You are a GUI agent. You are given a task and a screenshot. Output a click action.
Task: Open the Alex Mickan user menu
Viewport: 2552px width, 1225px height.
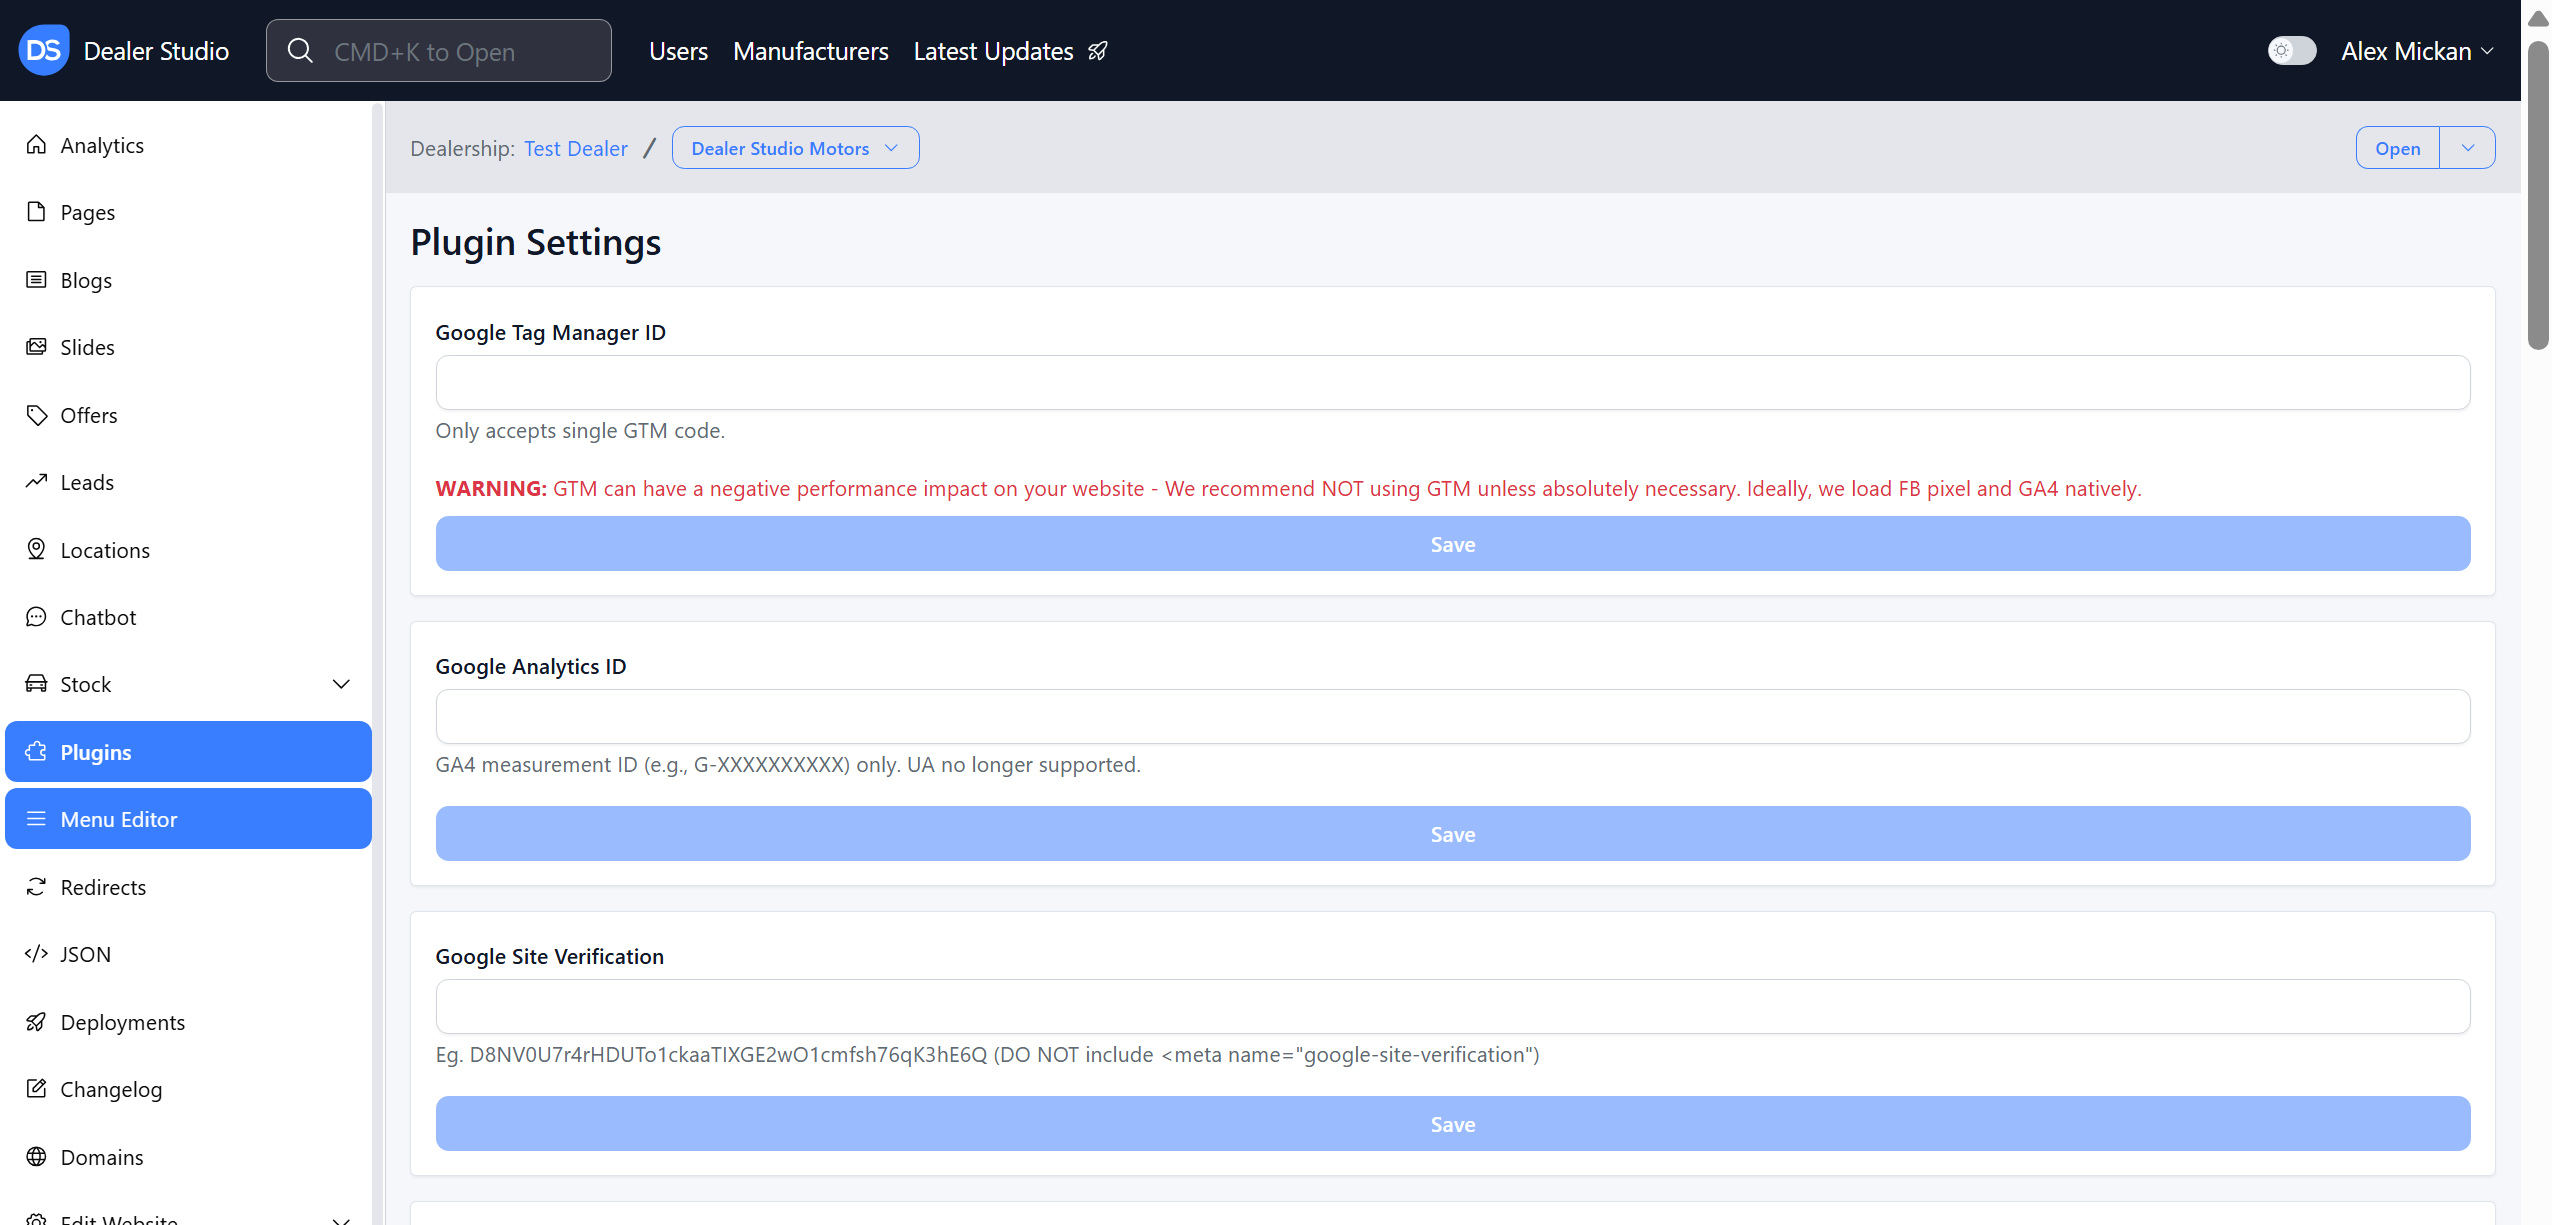(x=2416, y=51)
